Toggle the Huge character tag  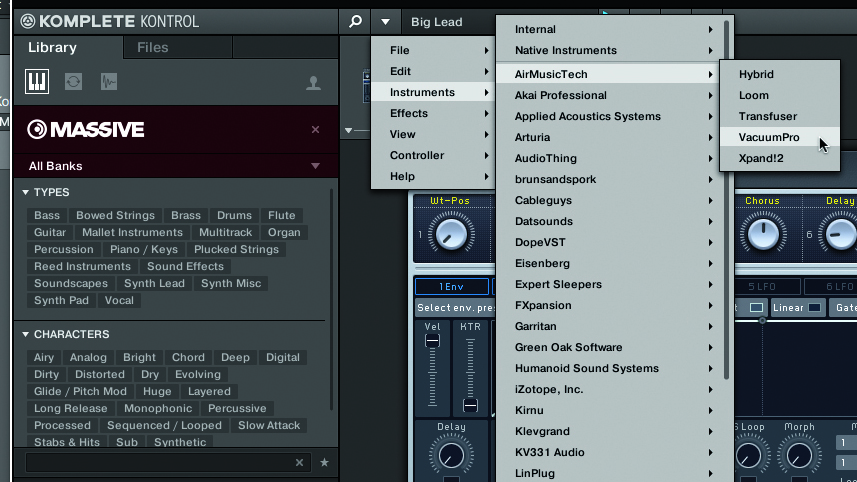click(157, 391)
